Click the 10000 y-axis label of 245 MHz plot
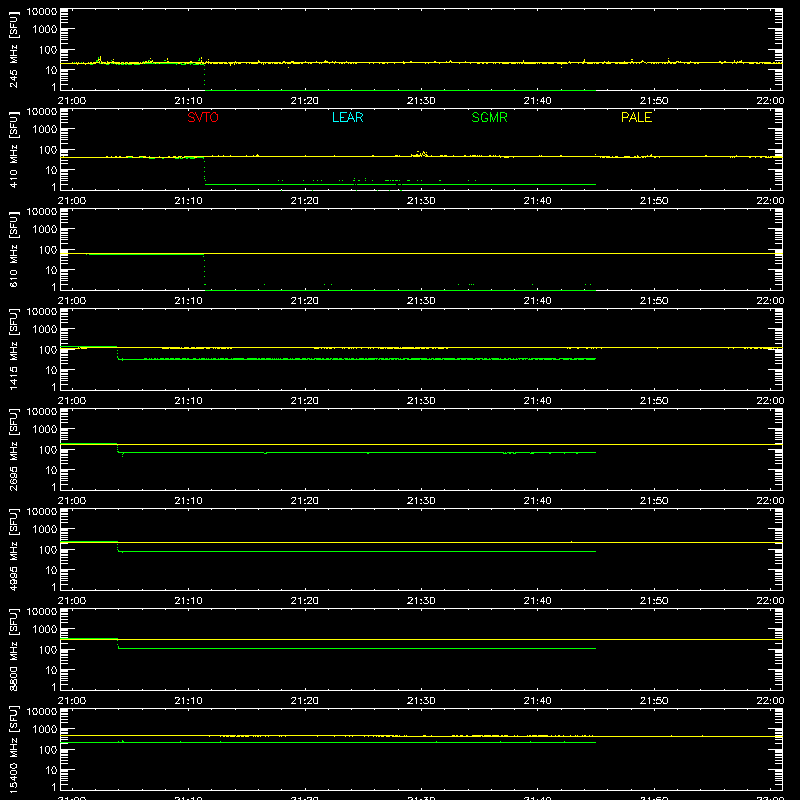 pos(42,11)
